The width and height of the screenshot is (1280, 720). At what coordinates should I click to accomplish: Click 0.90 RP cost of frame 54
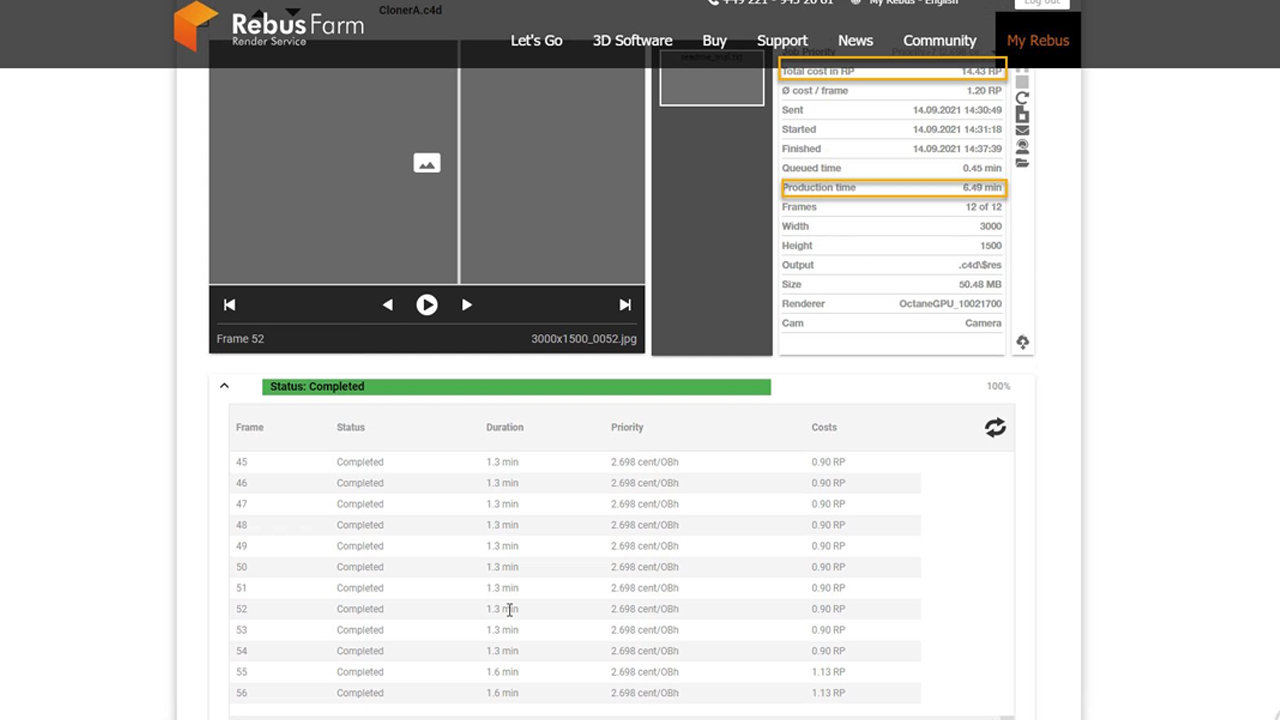pyautogui.click(x=828, y=651)
